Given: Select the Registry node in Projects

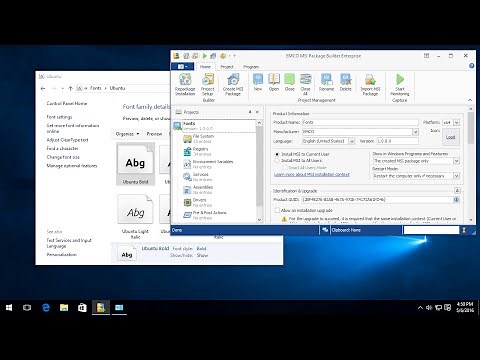Looking at the screenshot, I should (x=200, y=151).
